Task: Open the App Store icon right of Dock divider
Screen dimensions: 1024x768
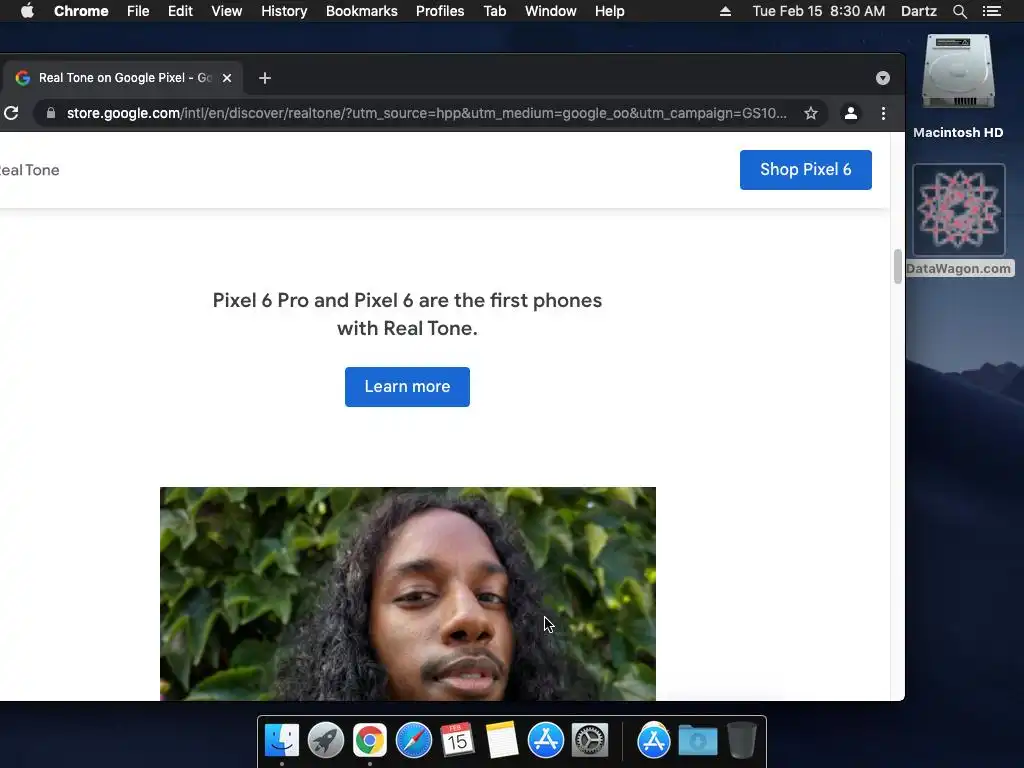Action: coord(654,740)
